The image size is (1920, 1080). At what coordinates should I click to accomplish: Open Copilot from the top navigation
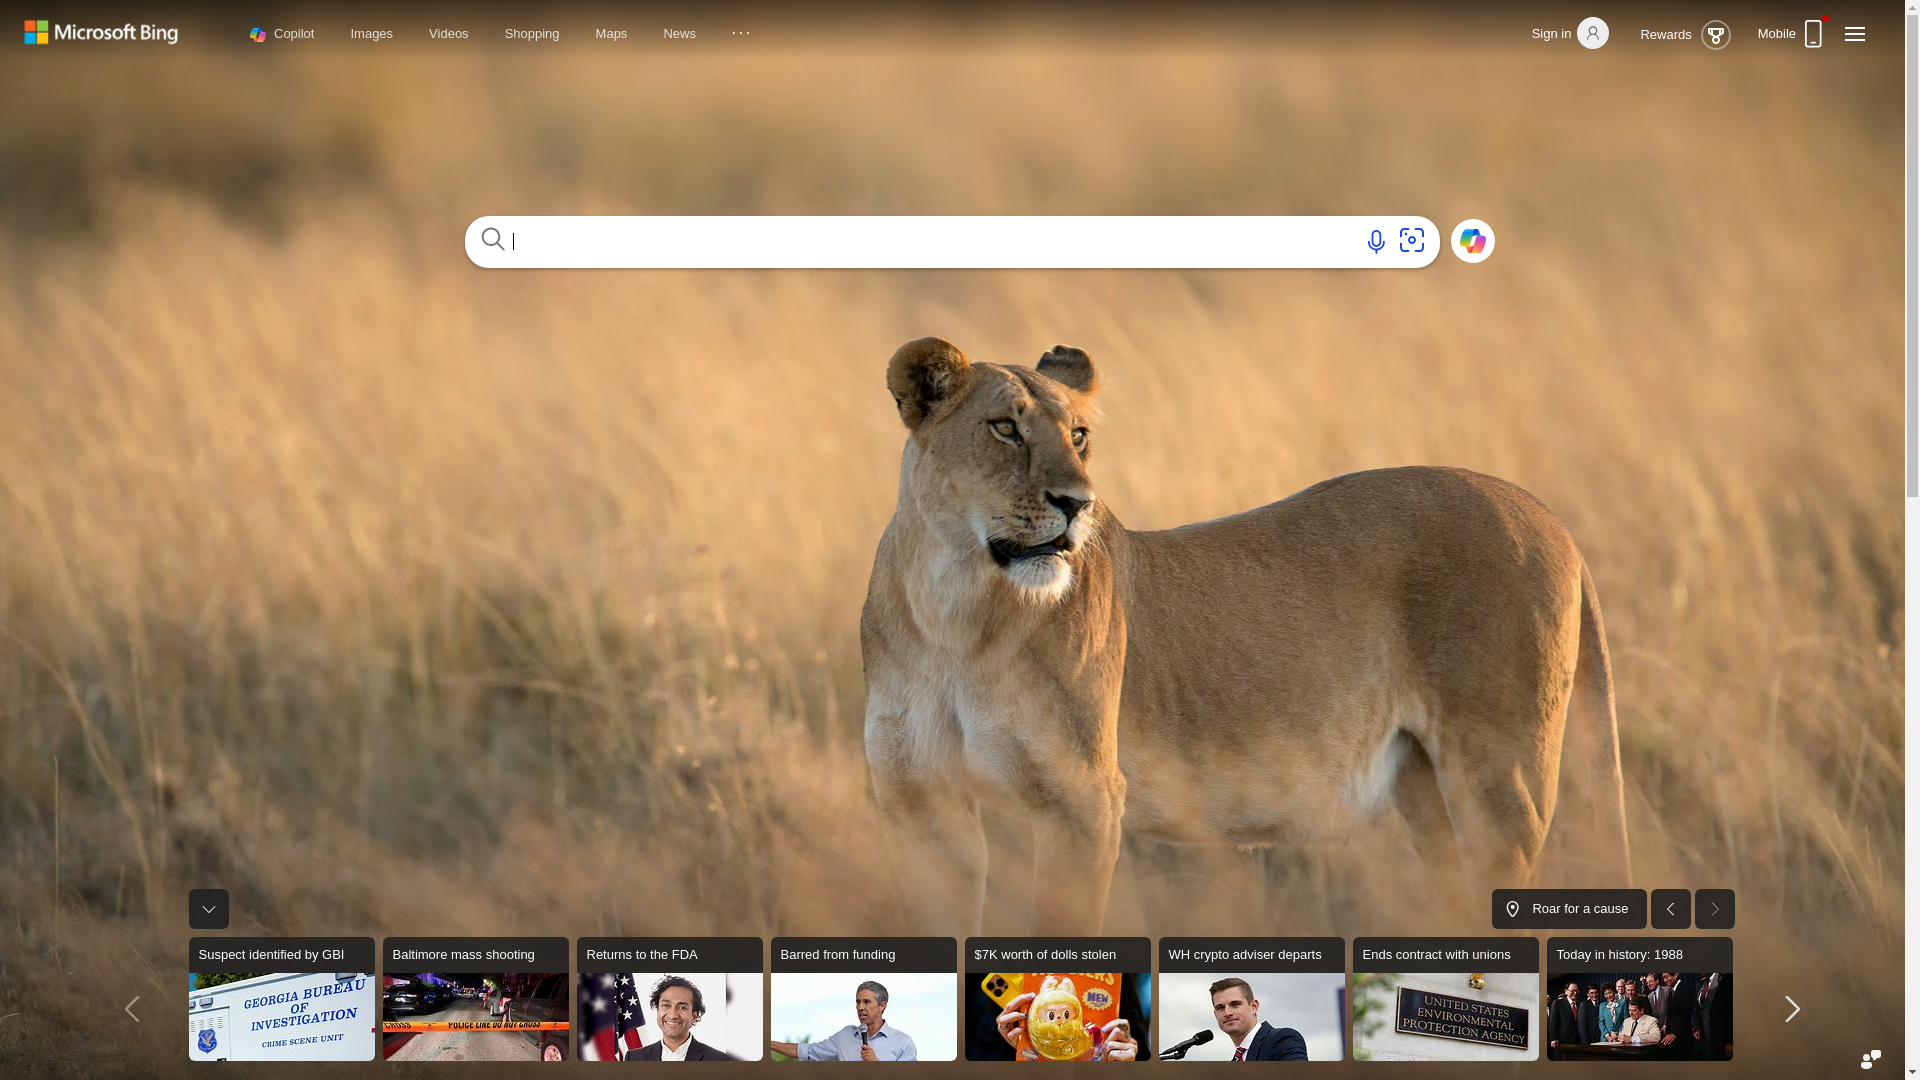[282, 34]
